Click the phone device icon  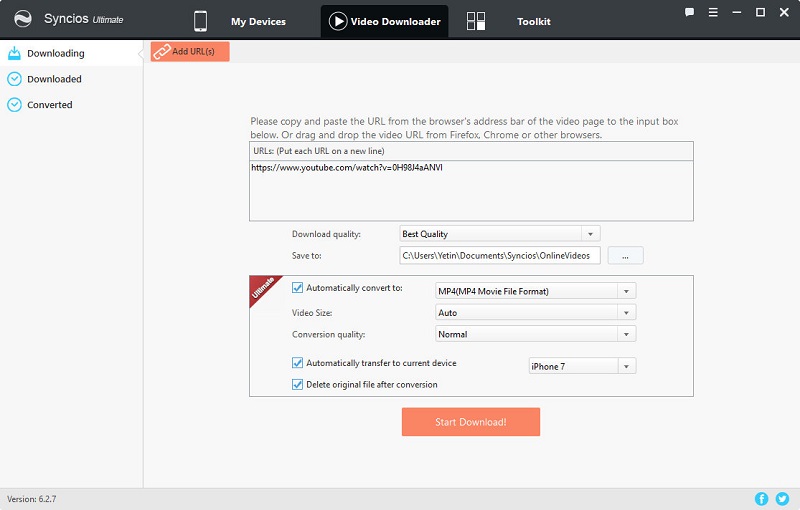click(x=201, y=21)
